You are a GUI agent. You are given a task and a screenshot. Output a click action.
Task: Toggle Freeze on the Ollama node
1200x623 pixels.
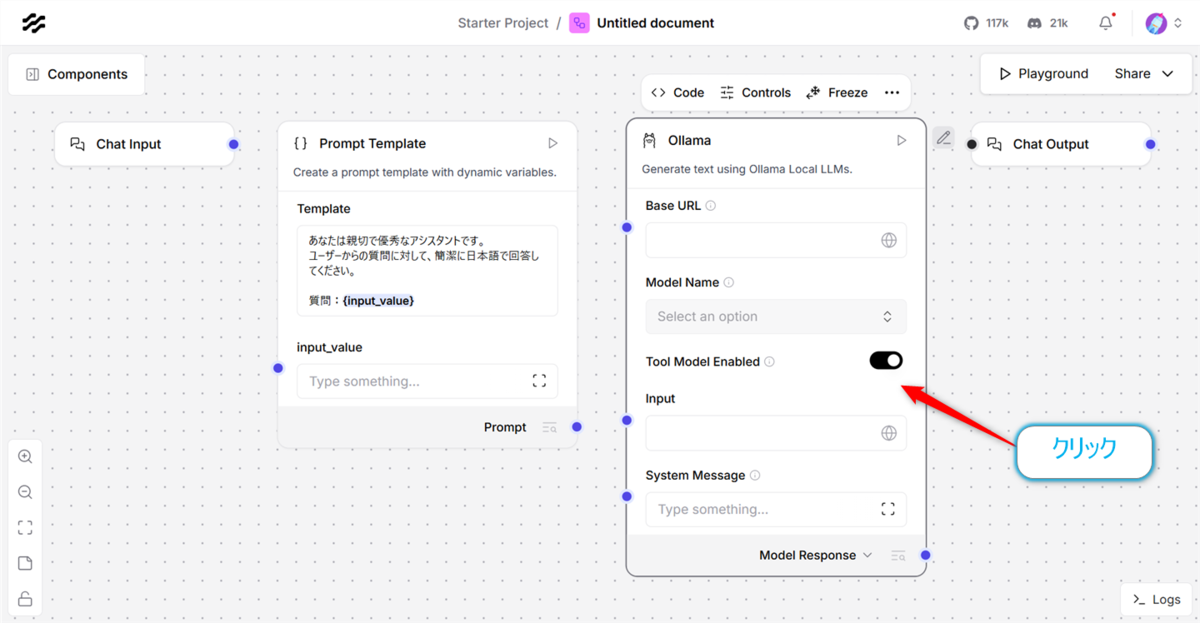pyautogui.click(x=837, y=92)
